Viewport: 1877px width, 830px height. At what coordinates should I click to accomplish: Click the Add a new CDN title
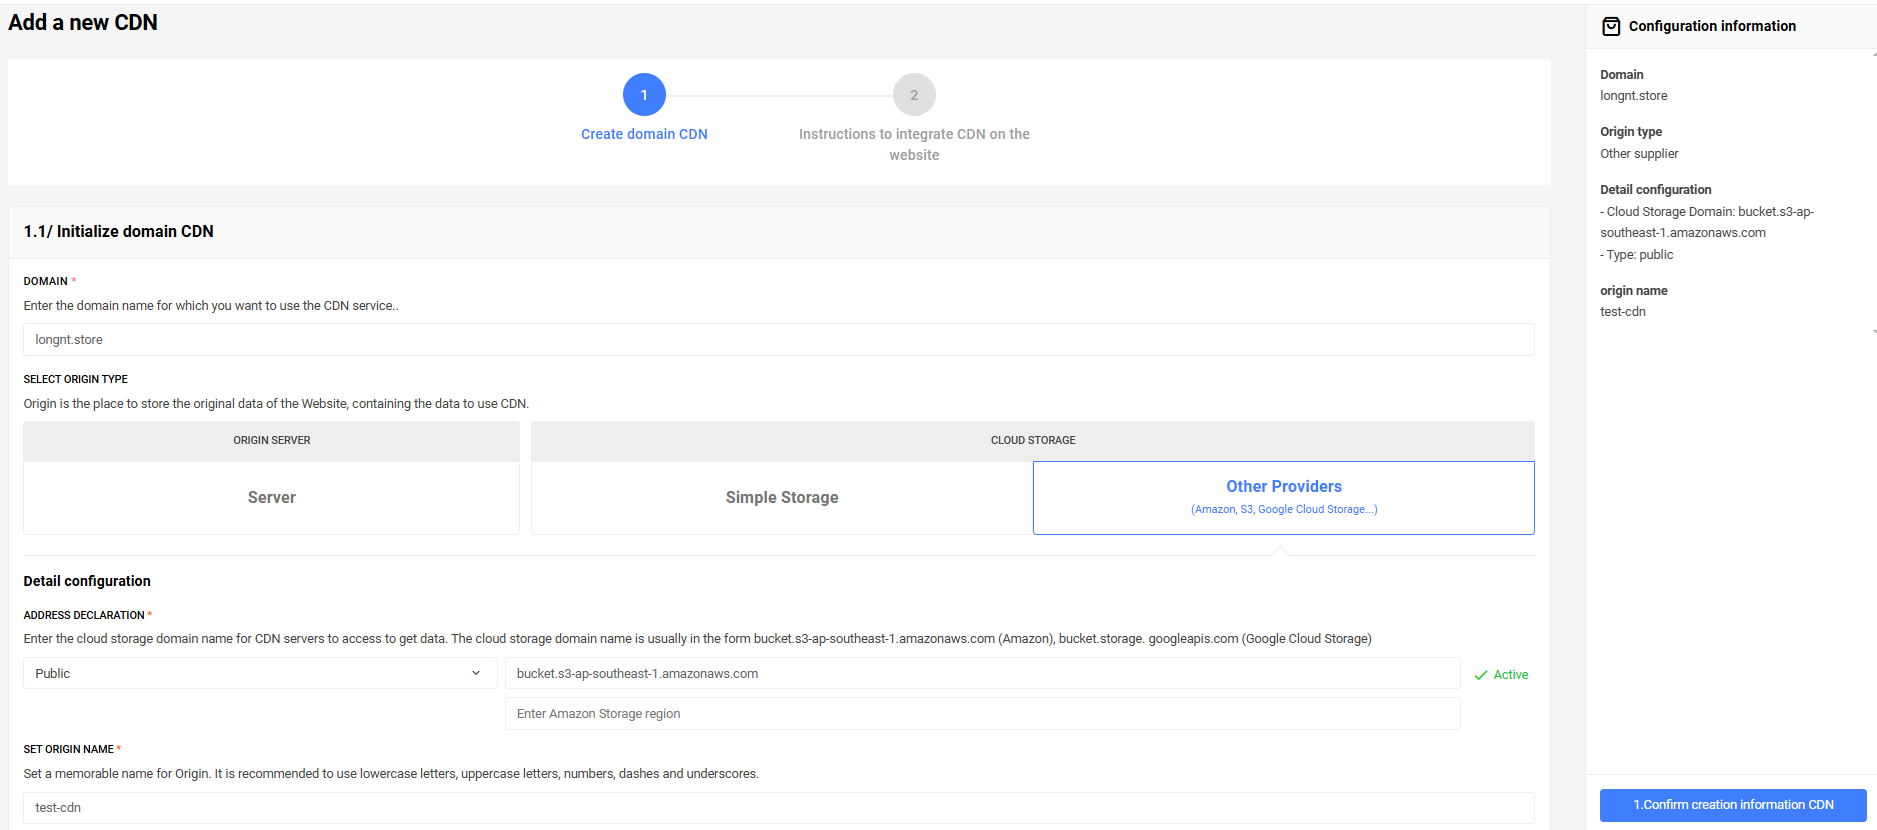[83, 22]
